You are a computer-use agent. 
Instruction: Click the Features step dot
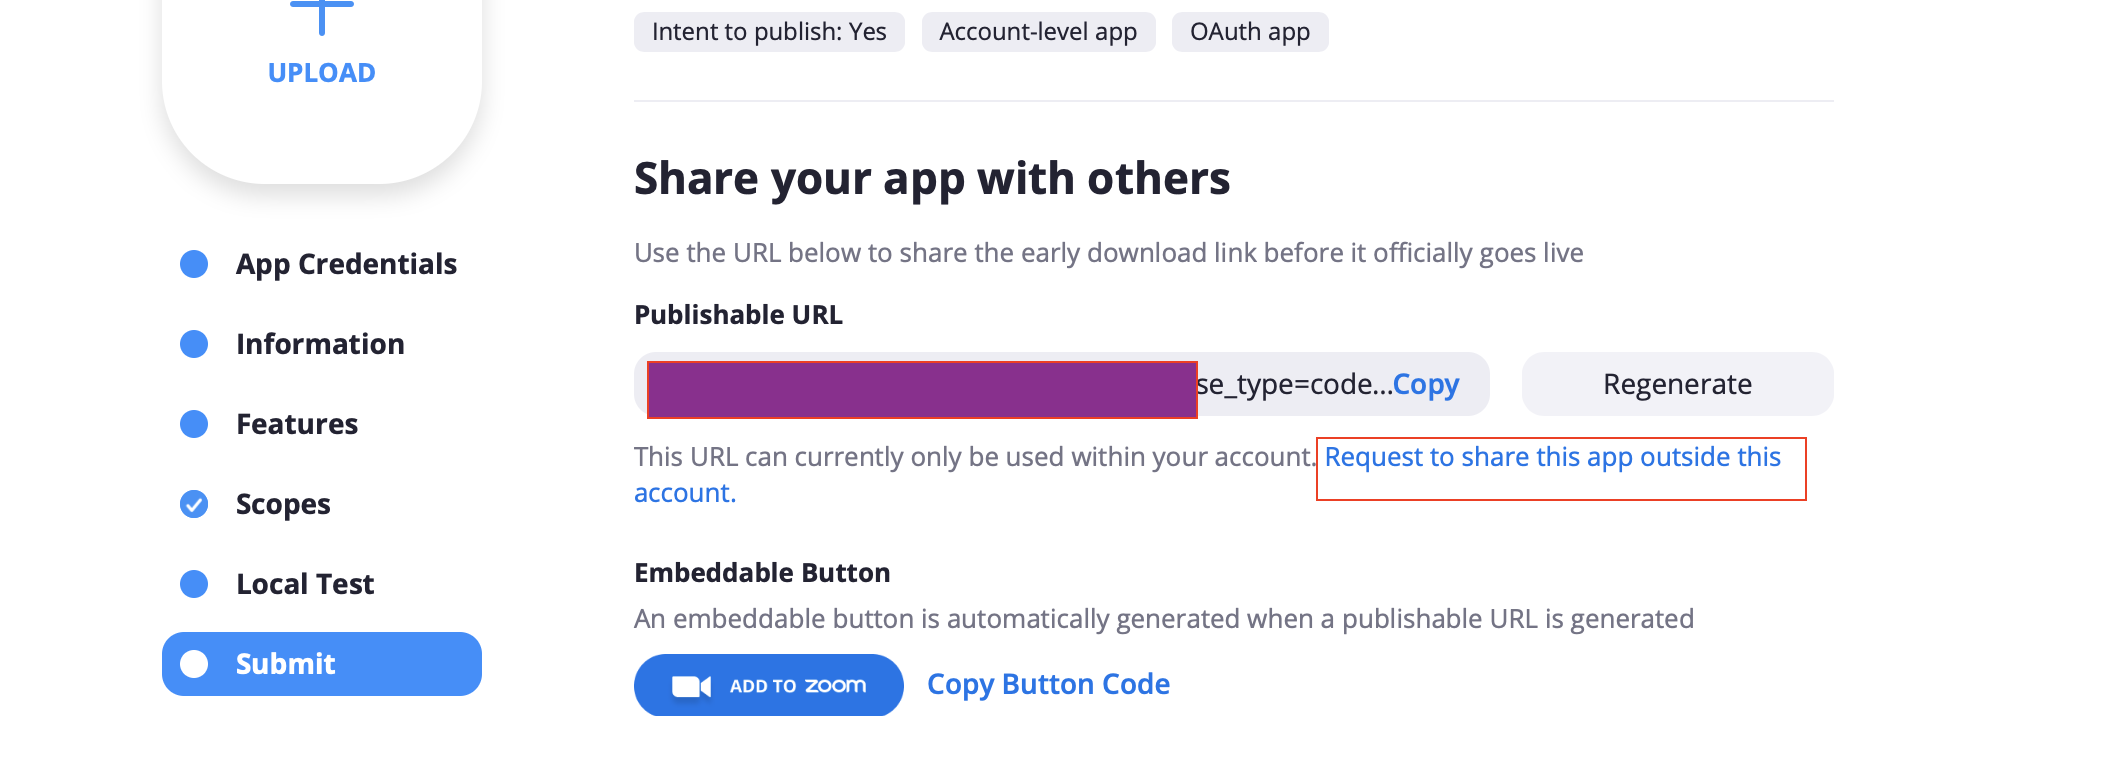coord(194,424)
